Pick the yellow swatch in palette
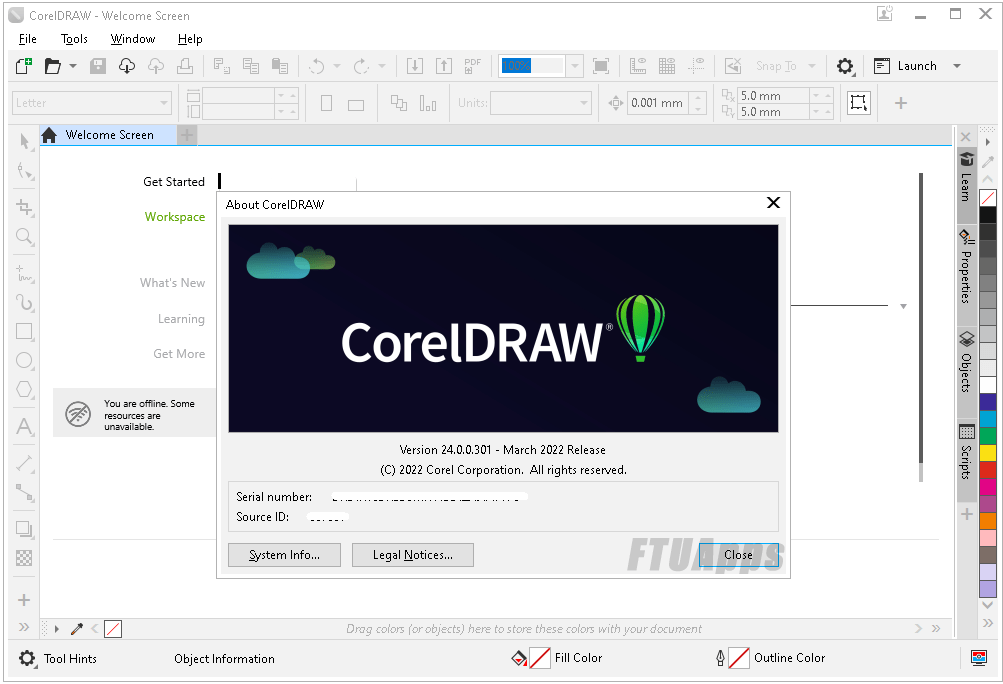This screenshot has height=684, width=1003. click(x=987, y=453)
